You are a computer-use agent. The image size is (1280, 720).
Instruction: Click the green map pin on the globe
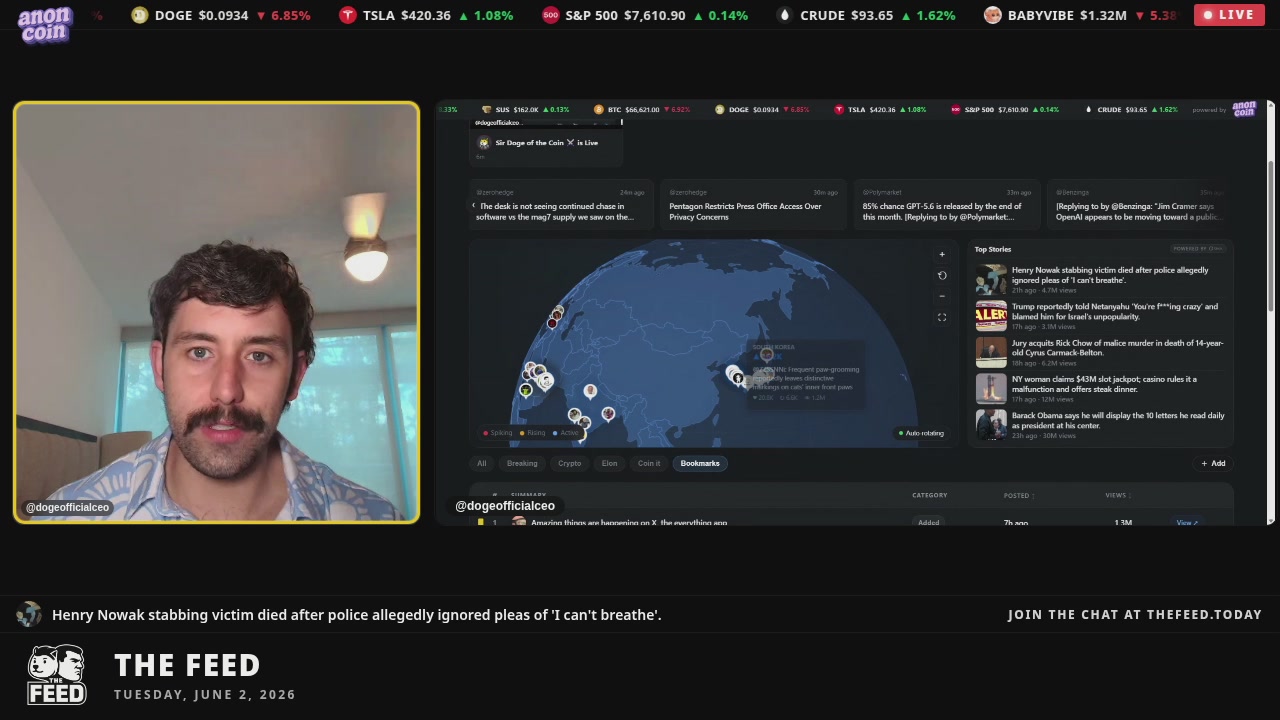tap(526, 391)
